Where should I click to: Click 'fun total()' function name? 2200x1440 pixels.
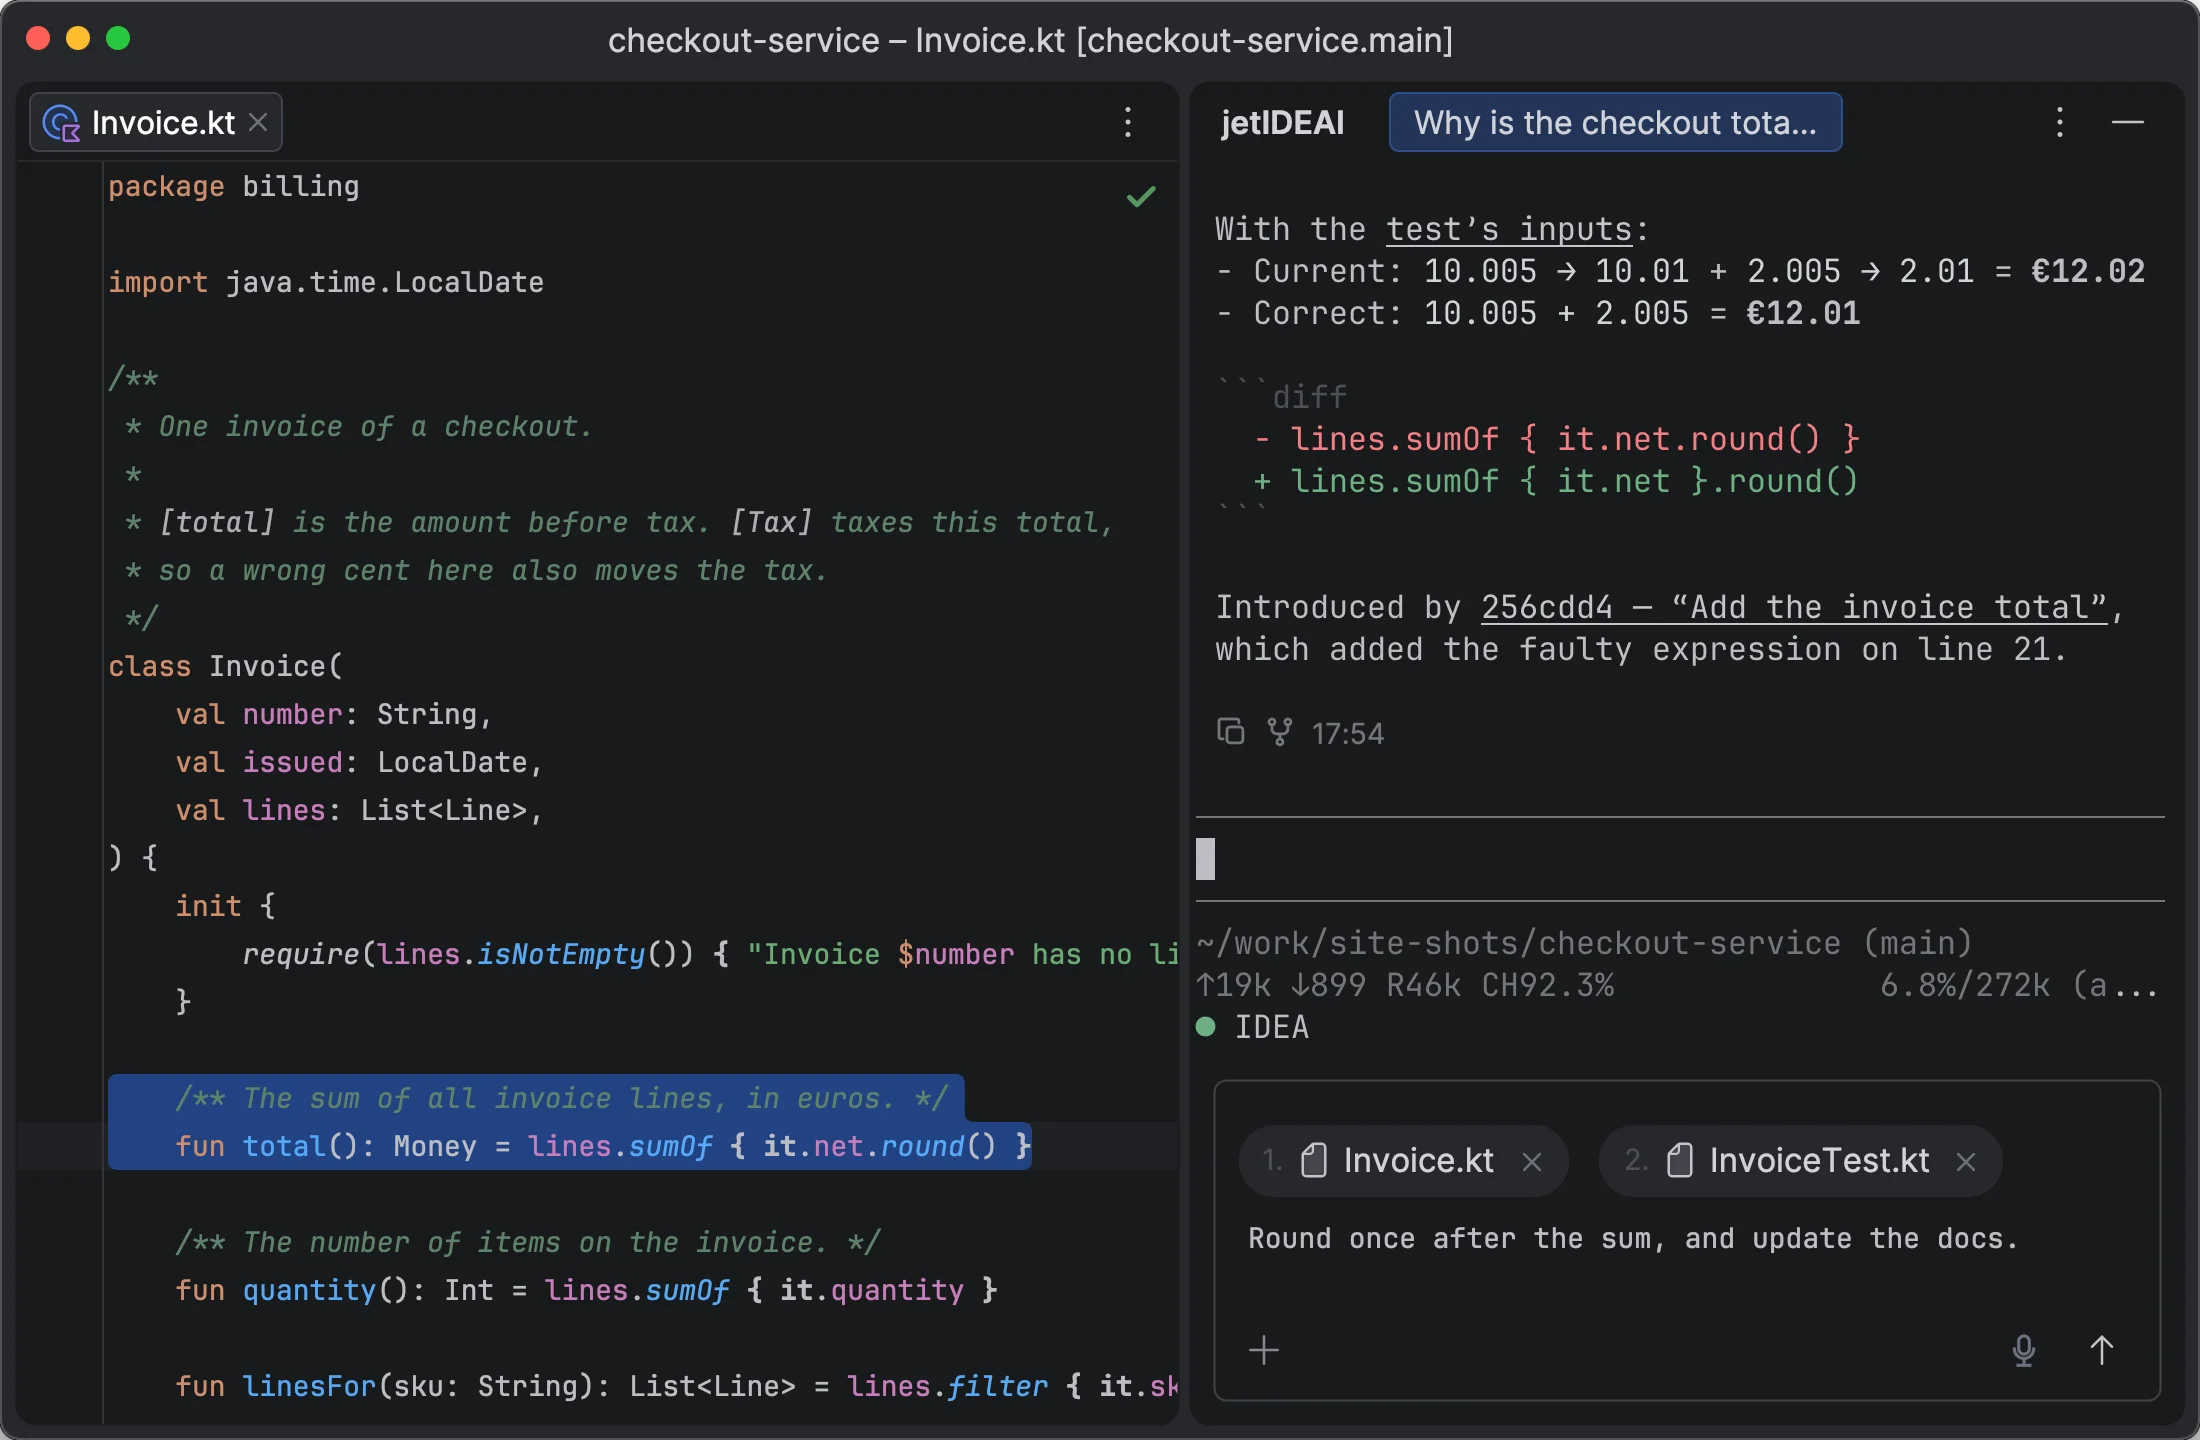pos(285,1146)
